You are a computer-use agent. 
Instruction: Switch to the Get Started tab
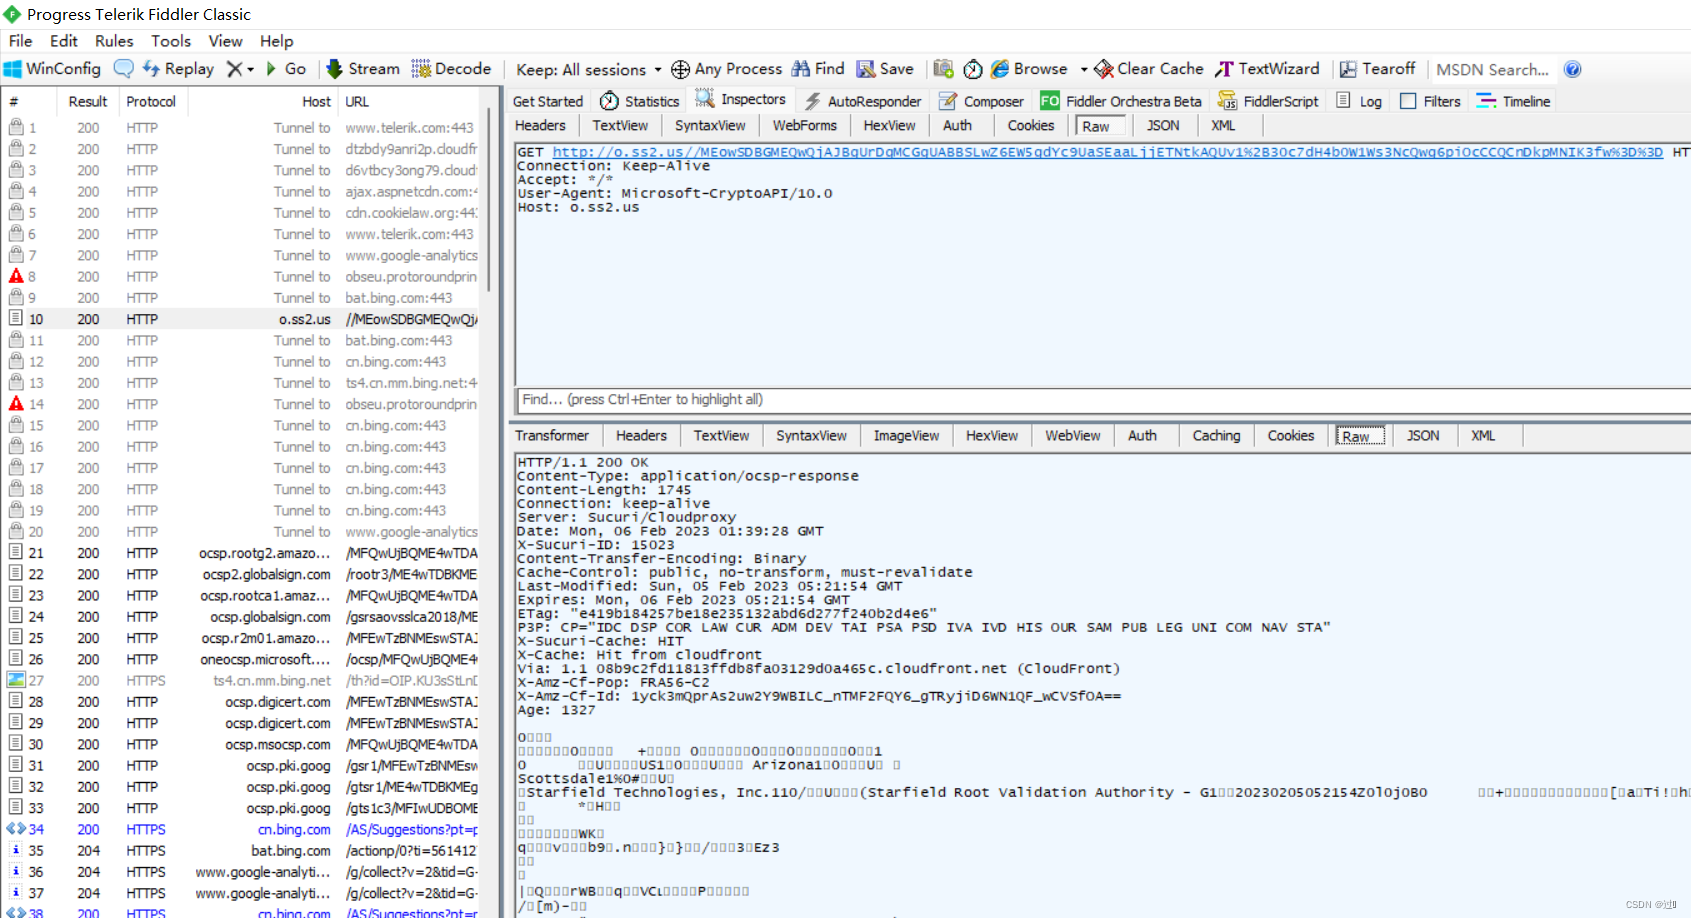coord(548,101)
